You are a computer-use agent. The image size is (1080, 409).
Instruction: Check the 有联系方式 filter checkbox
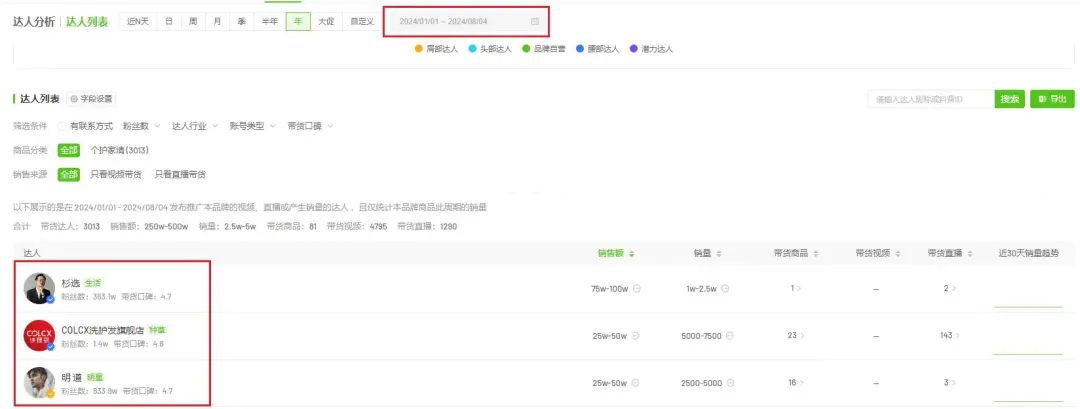[62, 126]
